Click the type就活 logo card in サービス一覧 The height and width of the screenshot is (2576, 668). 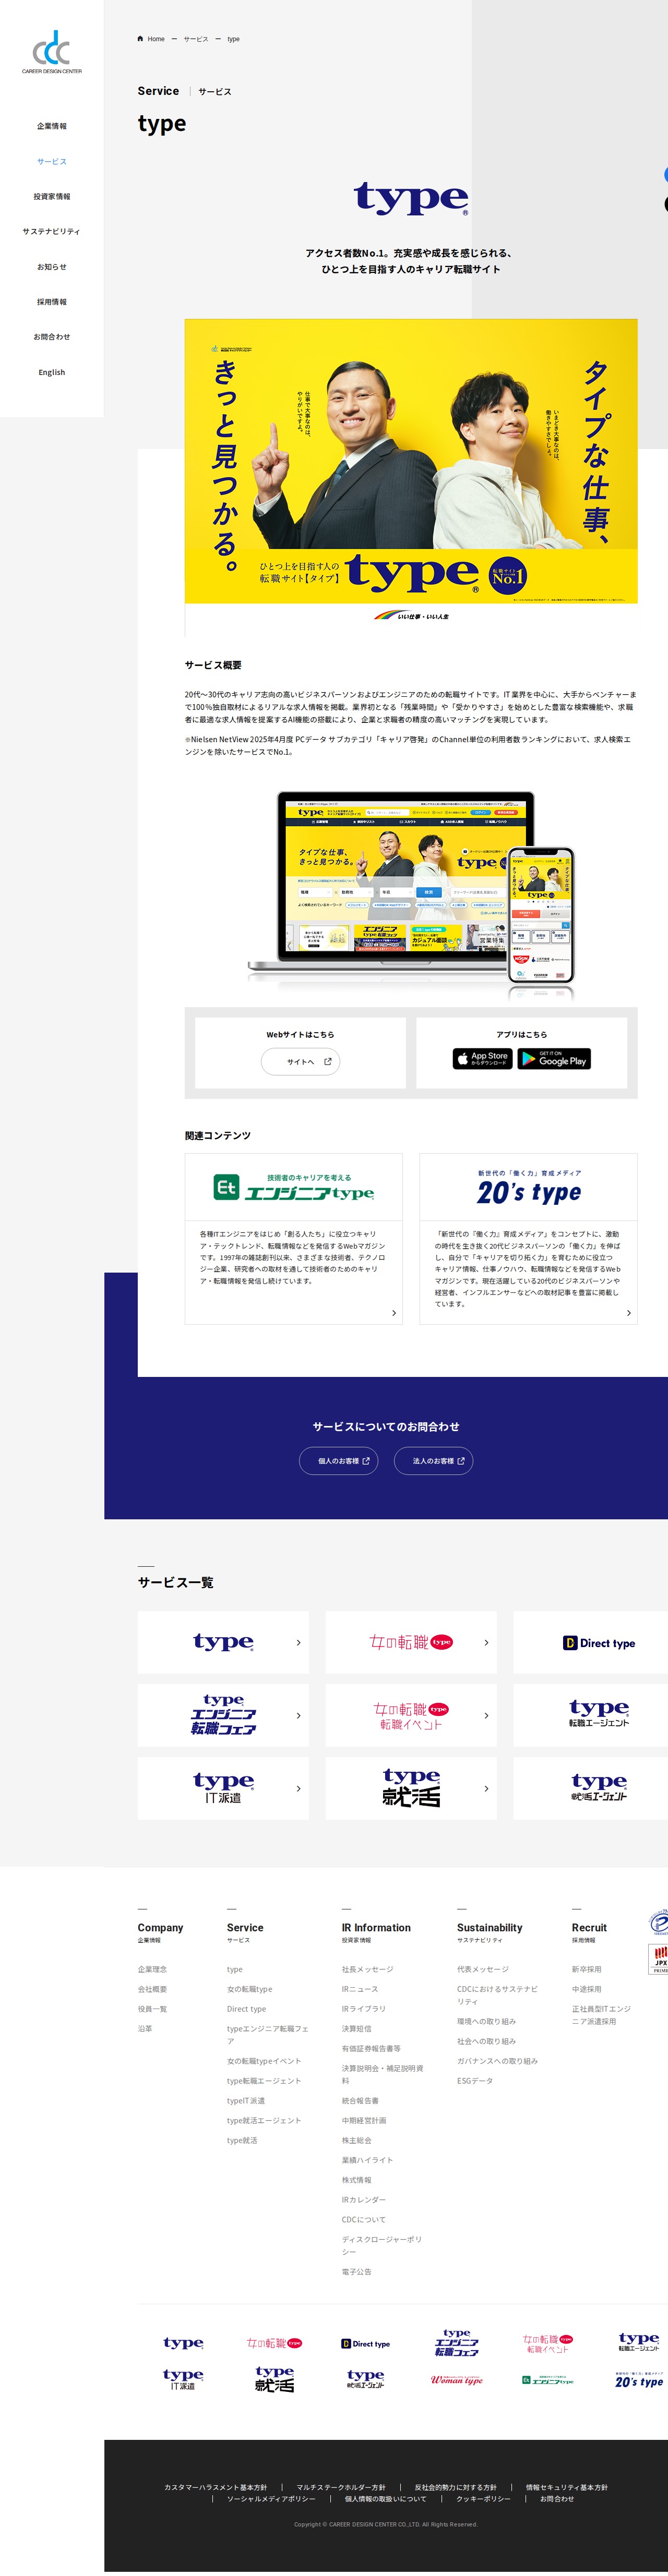(411, 1788)
